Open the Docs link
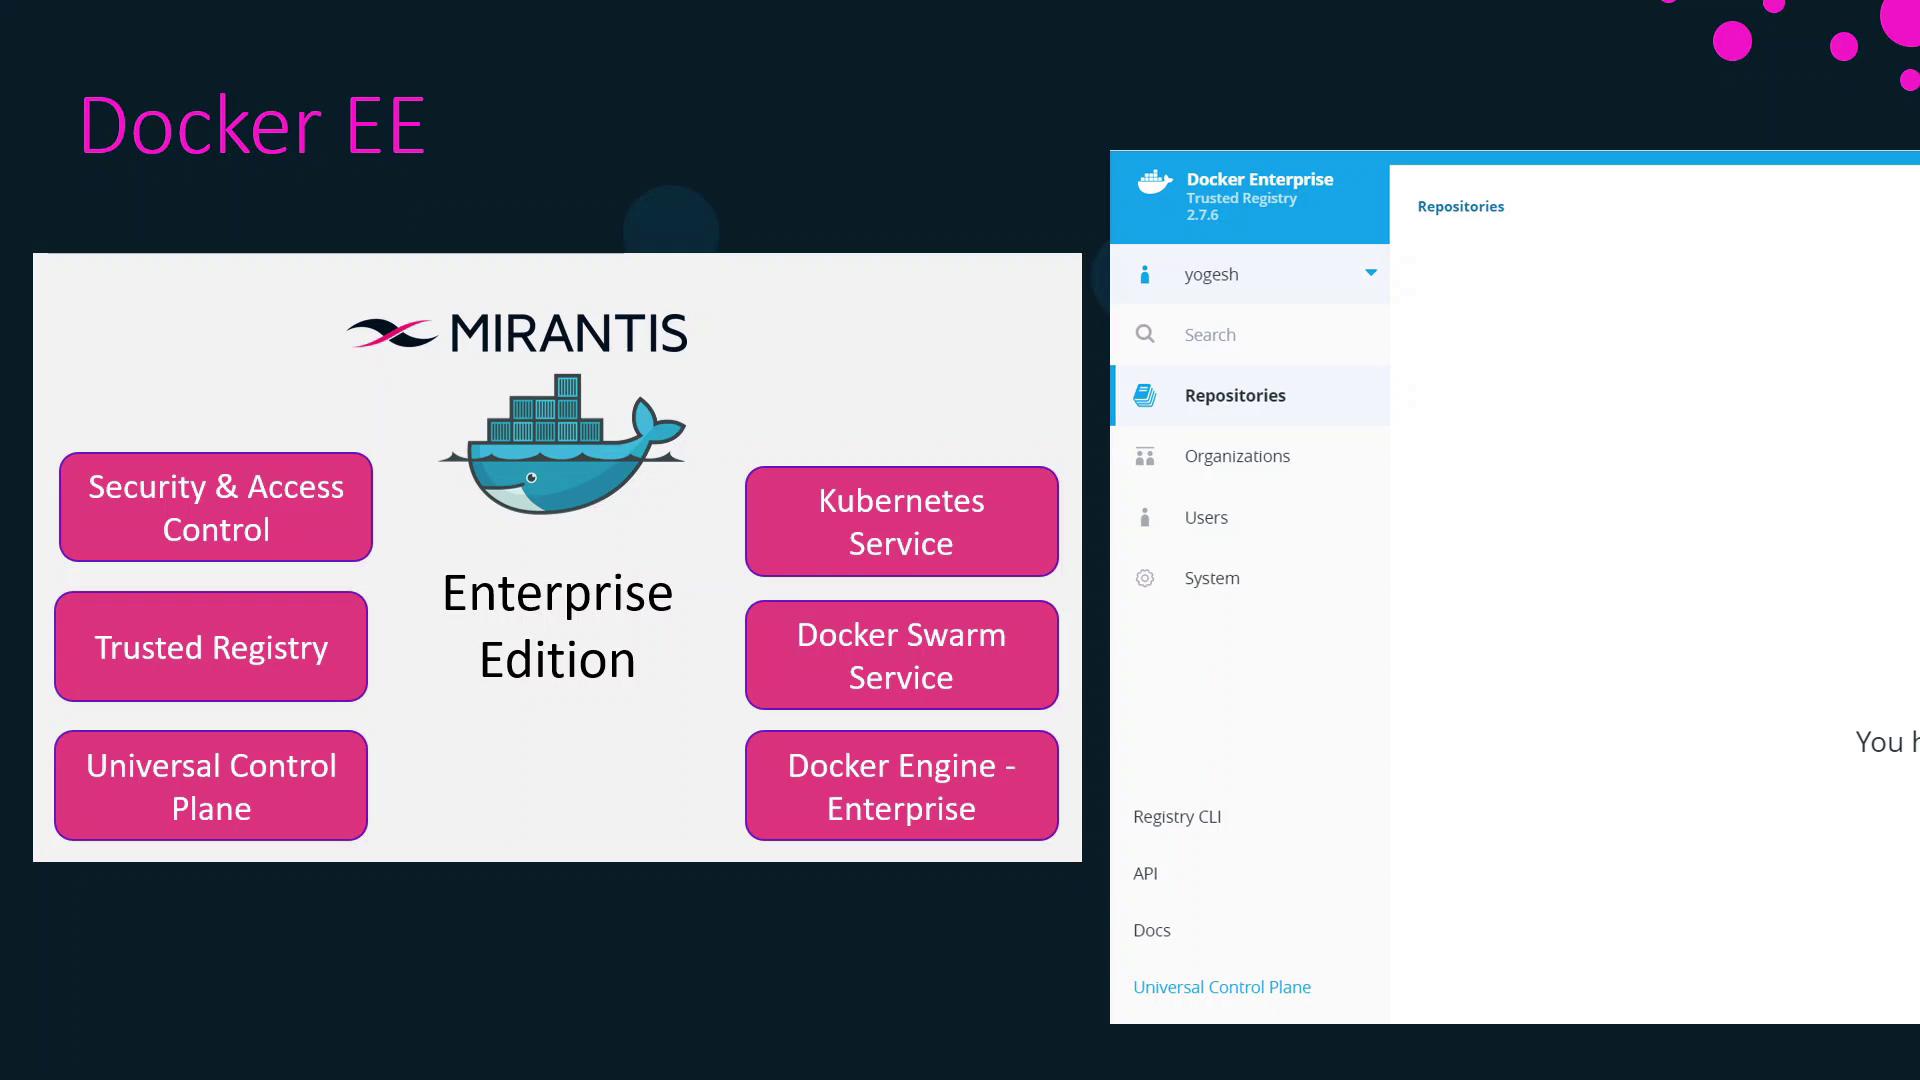 (x=1152, y=931)
